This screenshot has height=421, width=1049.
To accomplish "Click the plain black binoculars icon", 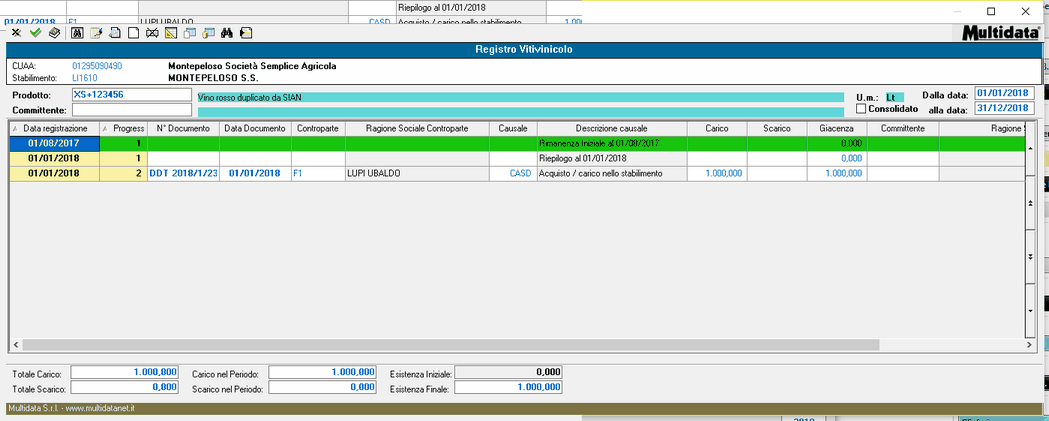I will click(227, 33).
